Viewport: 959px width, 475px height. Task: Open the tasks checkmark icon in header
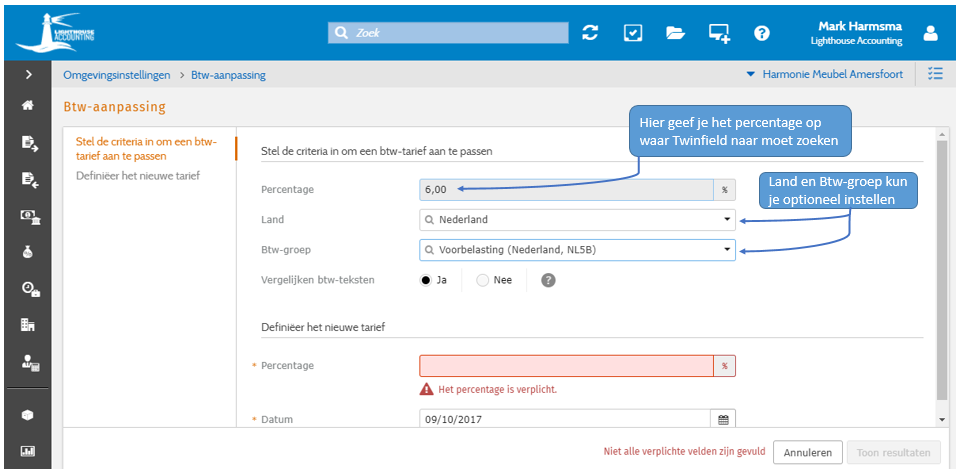(x=633, y=33)
